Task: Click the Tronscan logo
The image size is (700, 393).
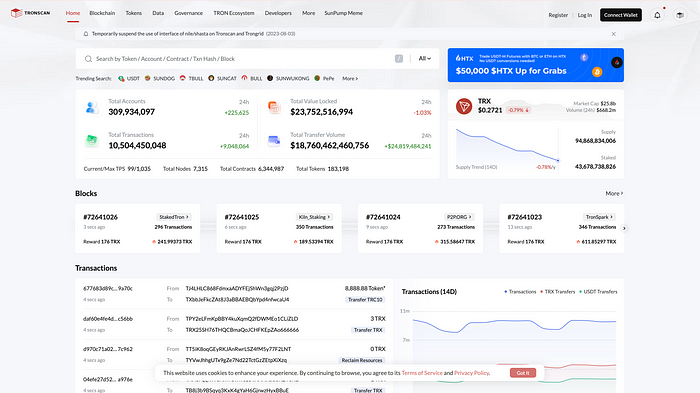Action: pyautogui.click(x=30, y=13)
